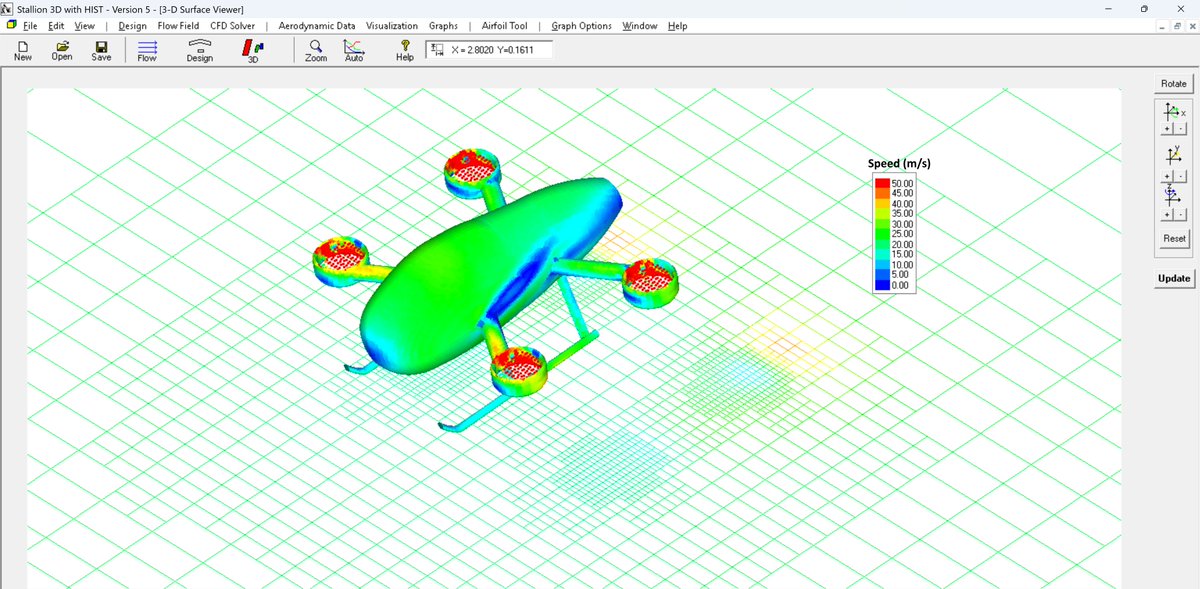Screen dimensions: 1200x589
Task: Select the Design toolbar icon
Action: pyautogui.click(x=200, y=51)
